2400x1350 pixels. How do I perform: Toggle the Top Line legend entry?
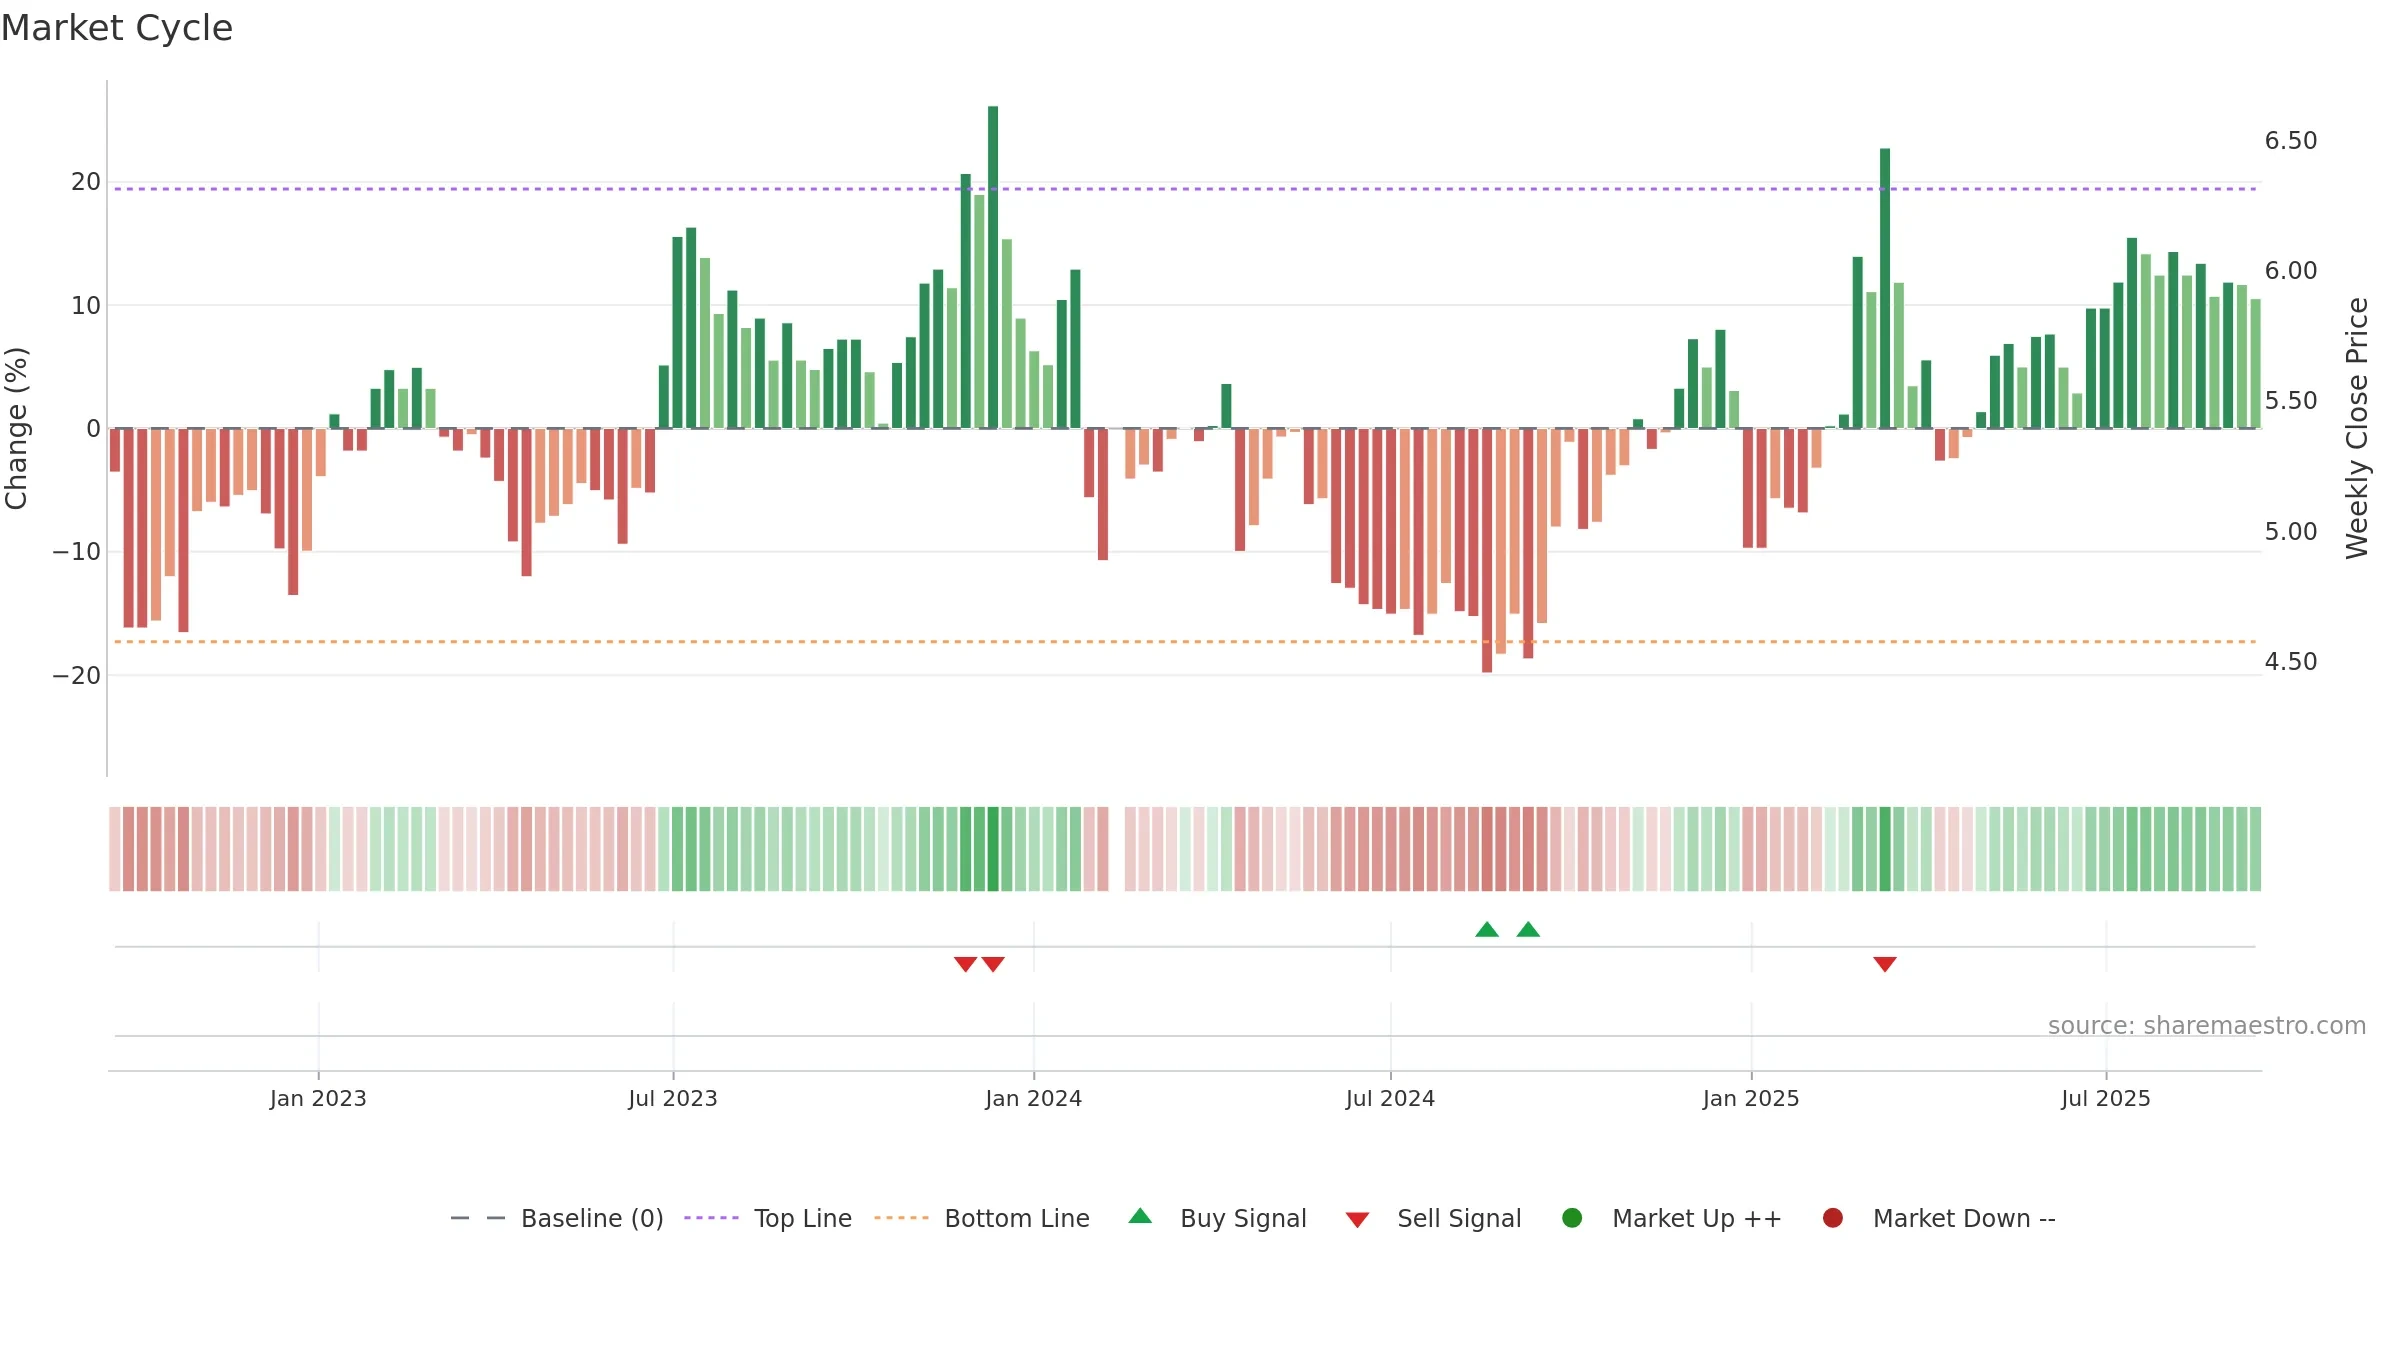(x=768, y=1218)
